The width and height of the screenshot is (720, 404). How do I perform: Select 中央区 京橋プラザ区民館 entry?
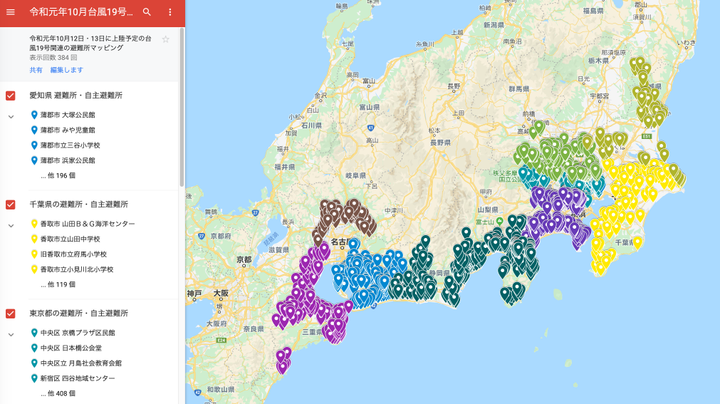point(77,332)
